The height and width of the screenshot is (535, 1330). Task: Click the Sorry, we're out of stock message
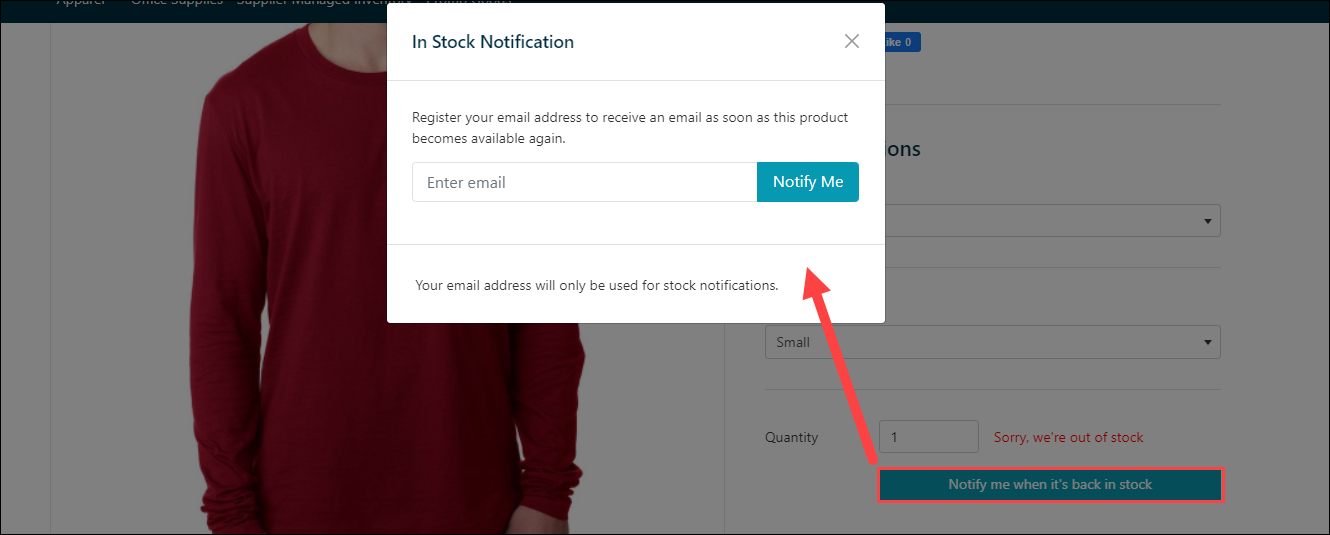[x=1068, y=437]
